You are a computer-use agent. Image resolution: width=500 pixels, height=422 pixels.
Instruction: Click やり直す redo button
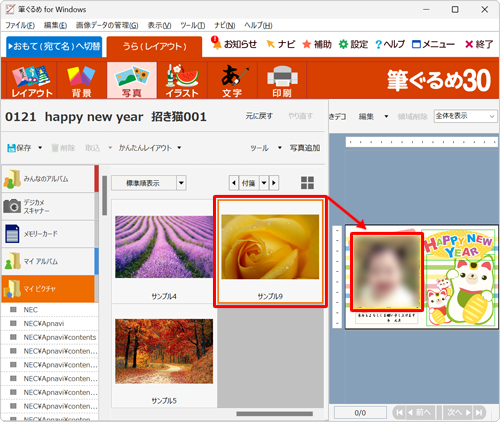(300, 116)
